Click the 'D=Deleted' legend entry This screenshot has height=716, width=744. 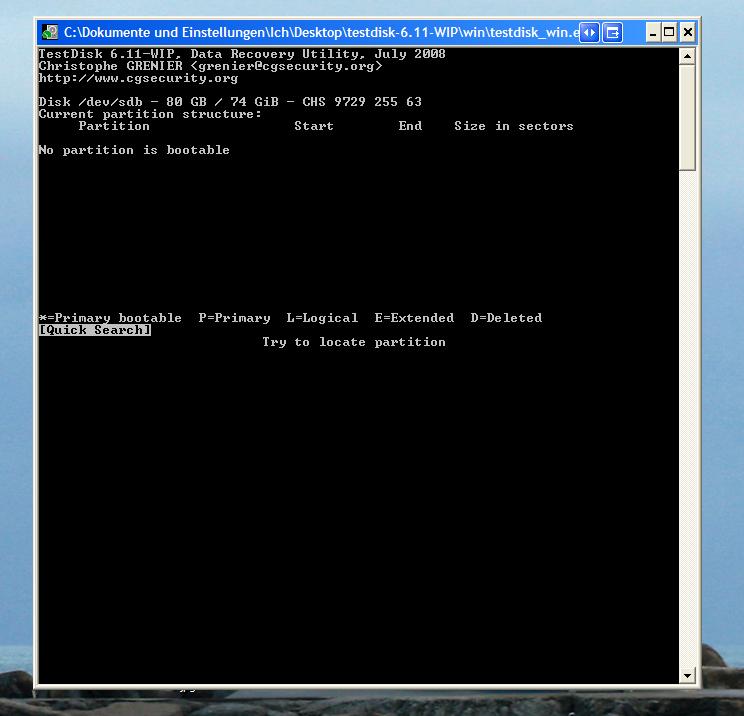(506, 318)
